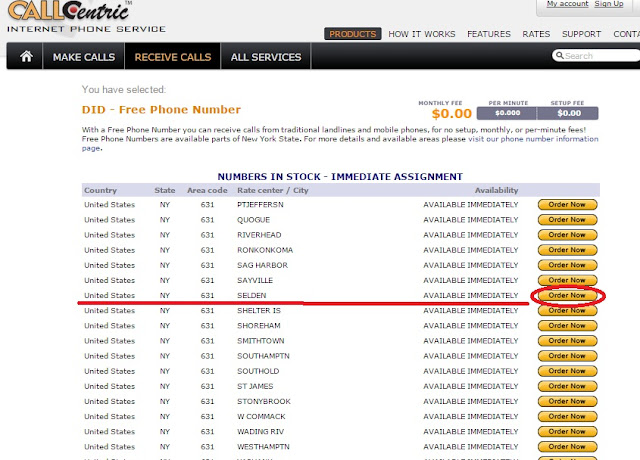Viewport: 640px width, 460px height.
Task: Click the $0.00 setup fee value
Action: [569, 113]
